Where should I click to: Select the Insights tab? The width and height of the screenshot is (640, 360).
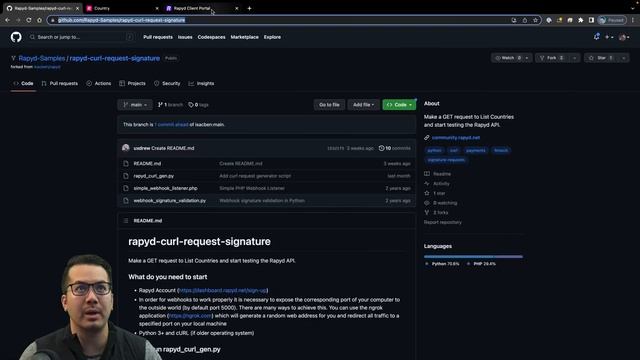[x=201, y=83]
